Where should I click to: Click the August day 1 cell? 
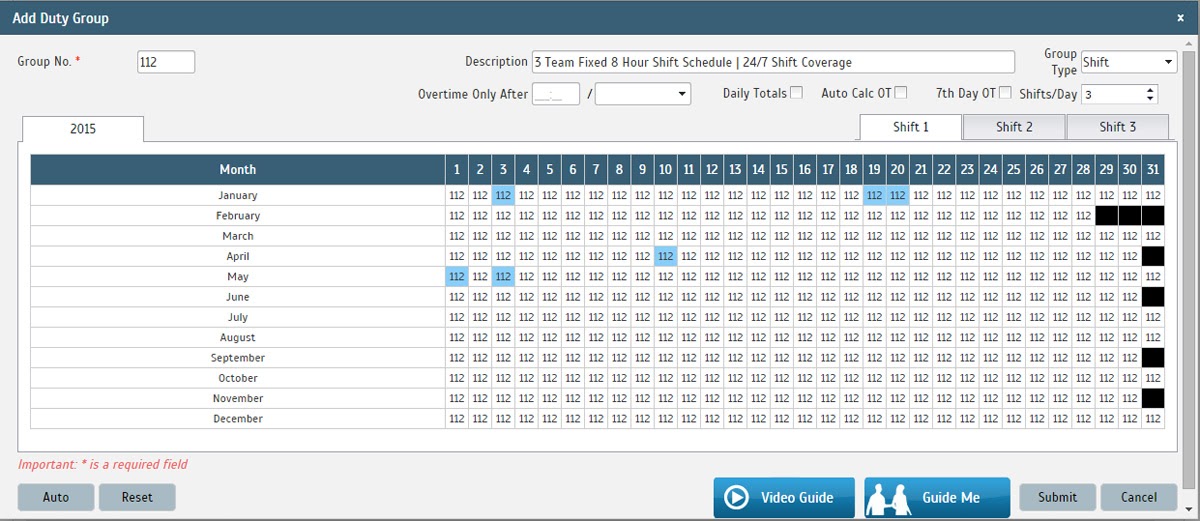point(457,338)
